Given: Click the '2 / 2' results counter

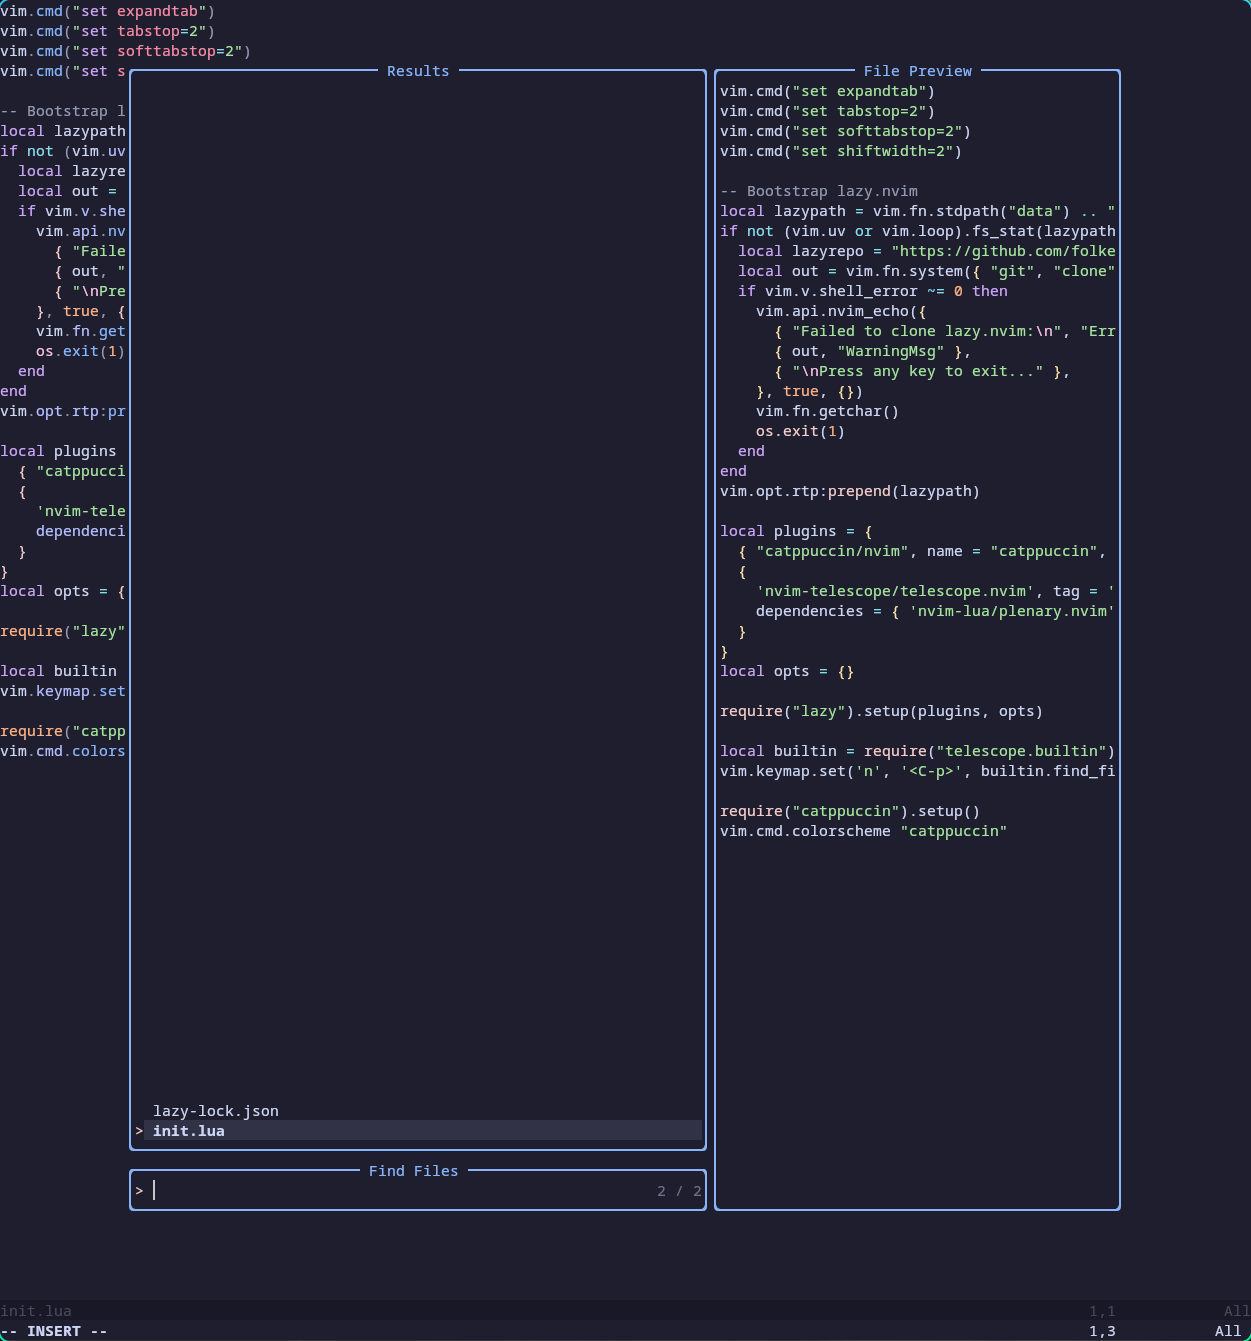Looking at the screenshot, I should (679, 1191).
